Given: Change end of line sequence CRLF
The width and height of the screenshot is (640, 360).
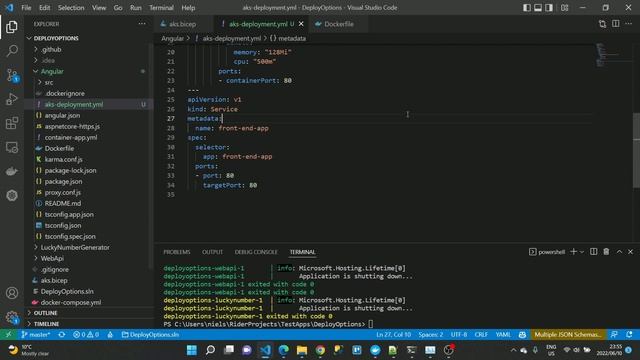Looking at the screenshot, I should coord(481,335).
